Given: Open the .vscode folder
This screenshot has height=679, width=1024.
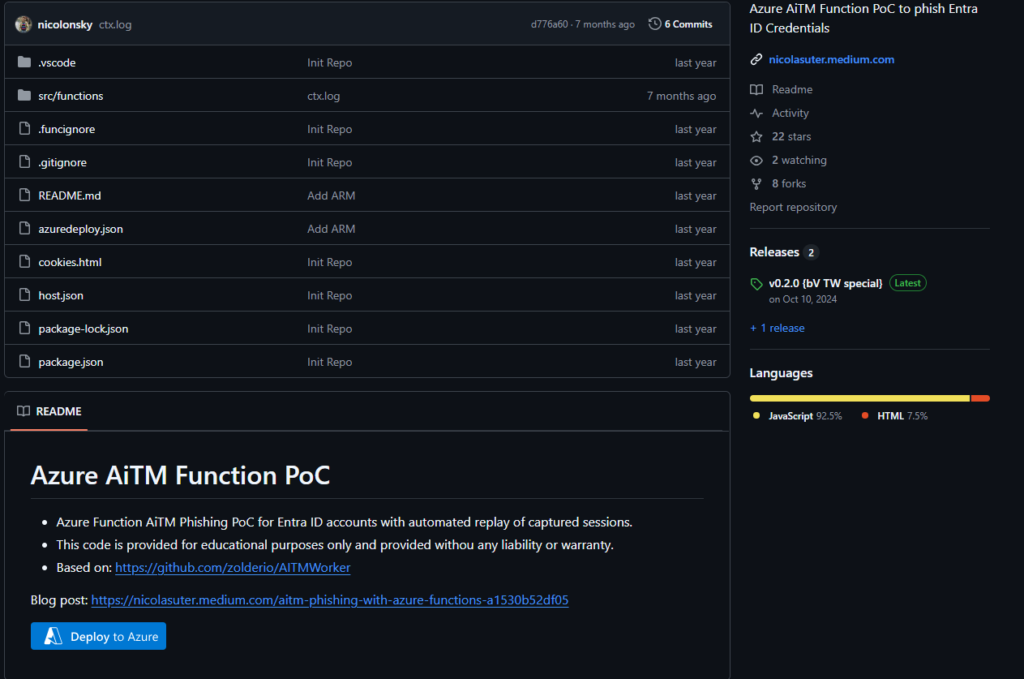Looking at the screenshot, I should [57, 63].
